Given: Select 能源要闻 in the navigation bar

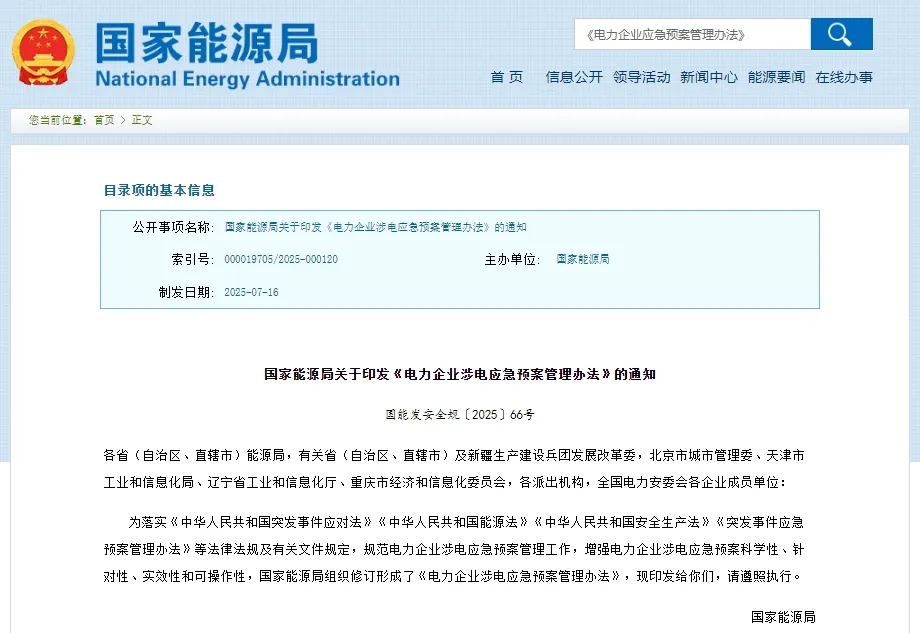Looking at the screenshot, I should coord(776,77).
